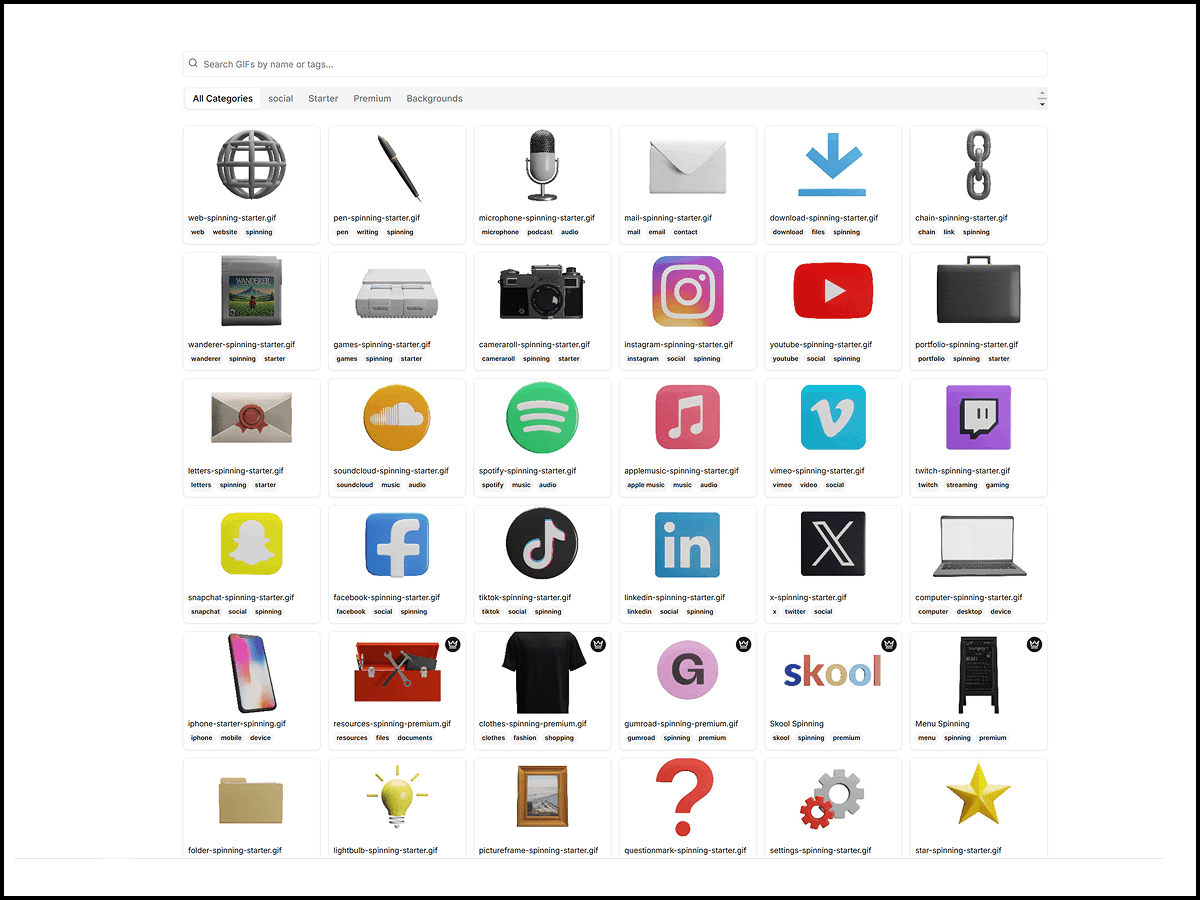This screenshot has height=900, width=1200.
Task: Click the gaming tag on twitch card
Action: [997, 485]
